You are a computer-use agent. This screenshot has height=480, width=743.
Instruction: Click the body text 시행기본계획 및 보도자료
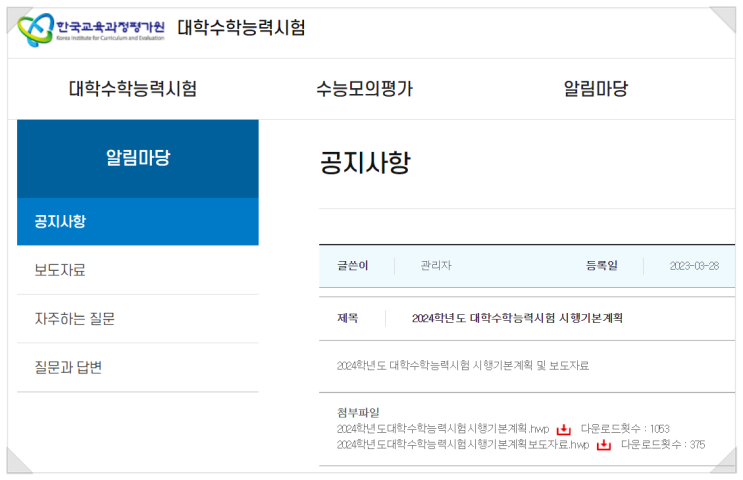tap(462, 365)
